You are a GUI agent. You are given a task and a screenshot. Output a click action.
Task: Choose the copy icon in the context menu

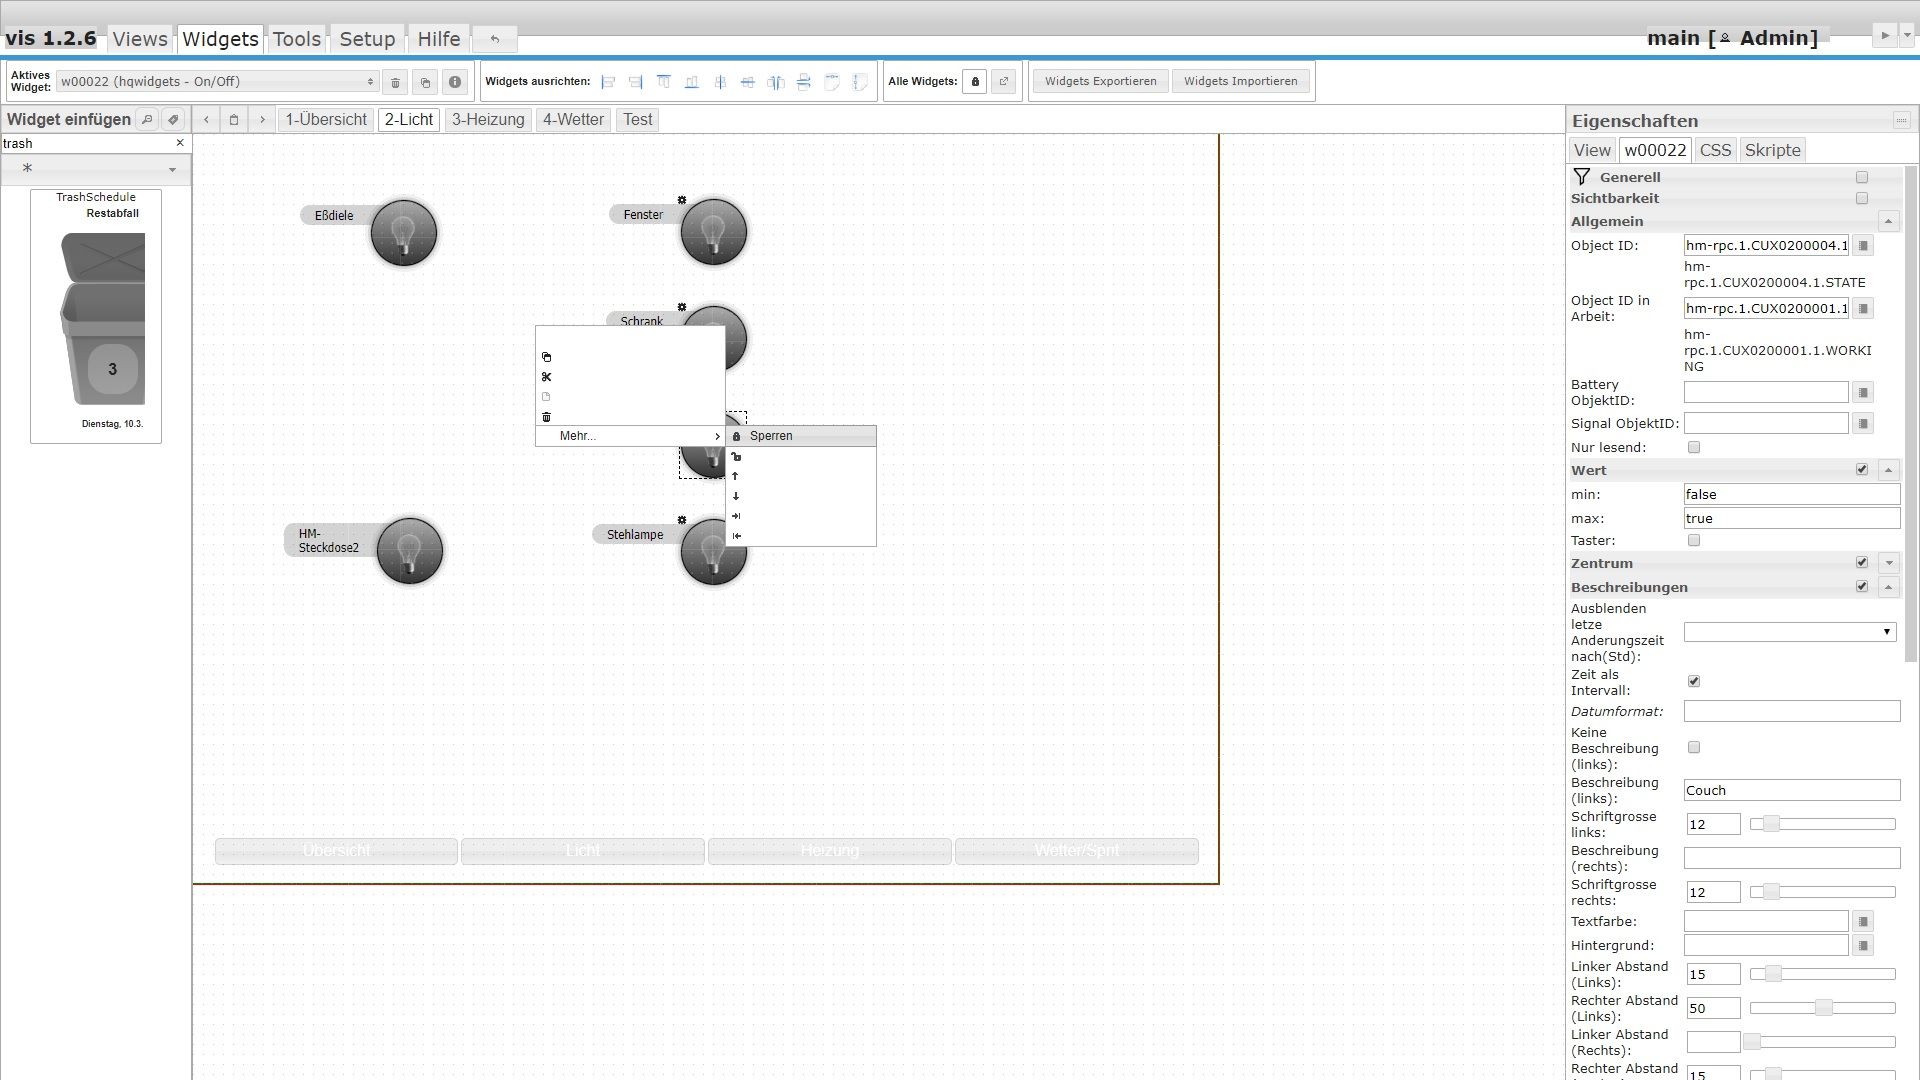click(x=546, y=357)
